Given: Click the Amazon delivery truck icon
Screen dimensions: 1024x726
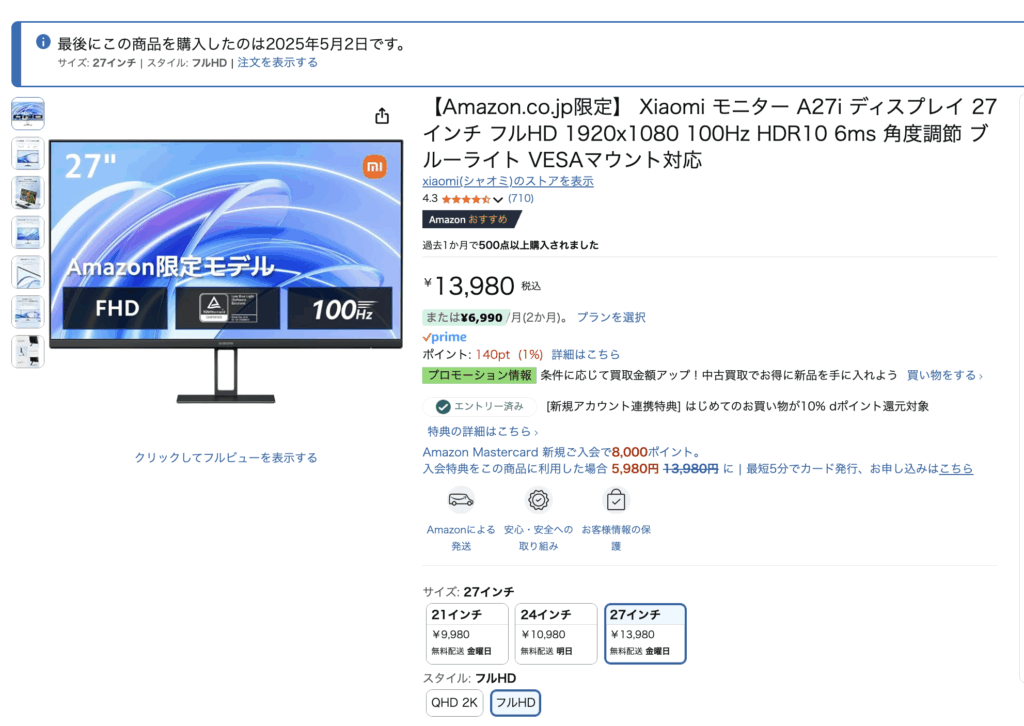Looking at the screenshot, I should pyautogui.click(x=461, y=500).
